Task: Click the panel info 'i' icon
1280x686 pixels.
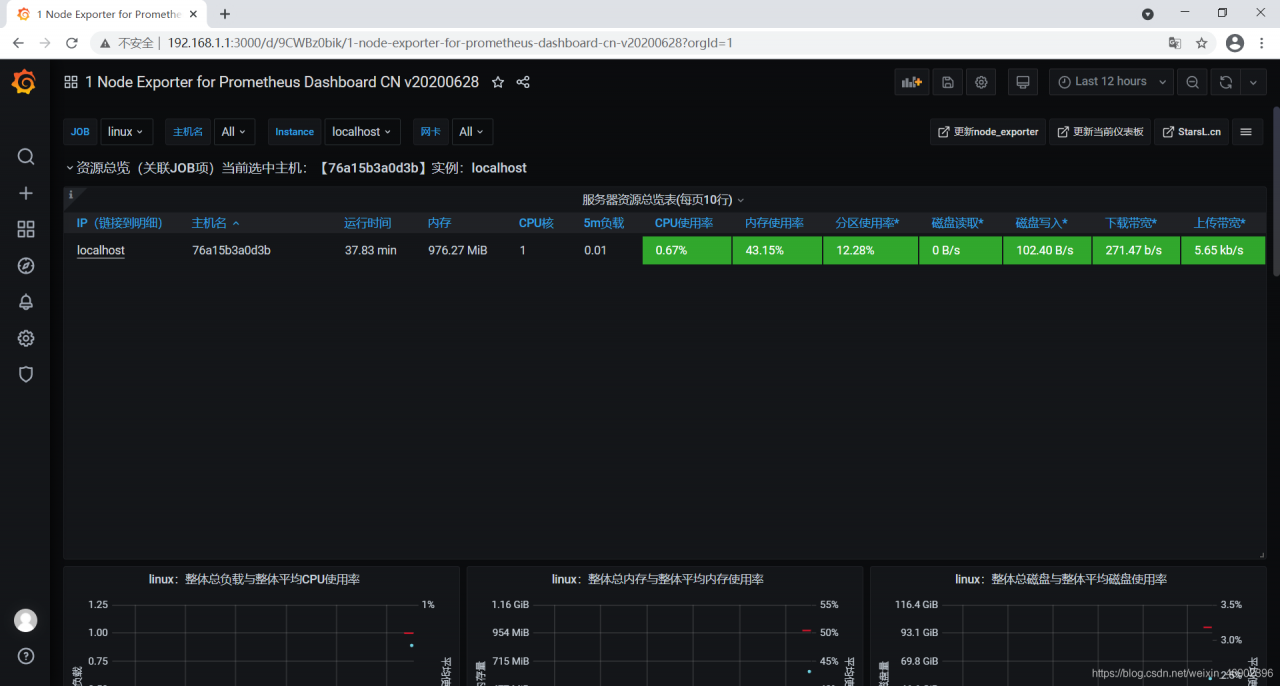Action: 71,195
